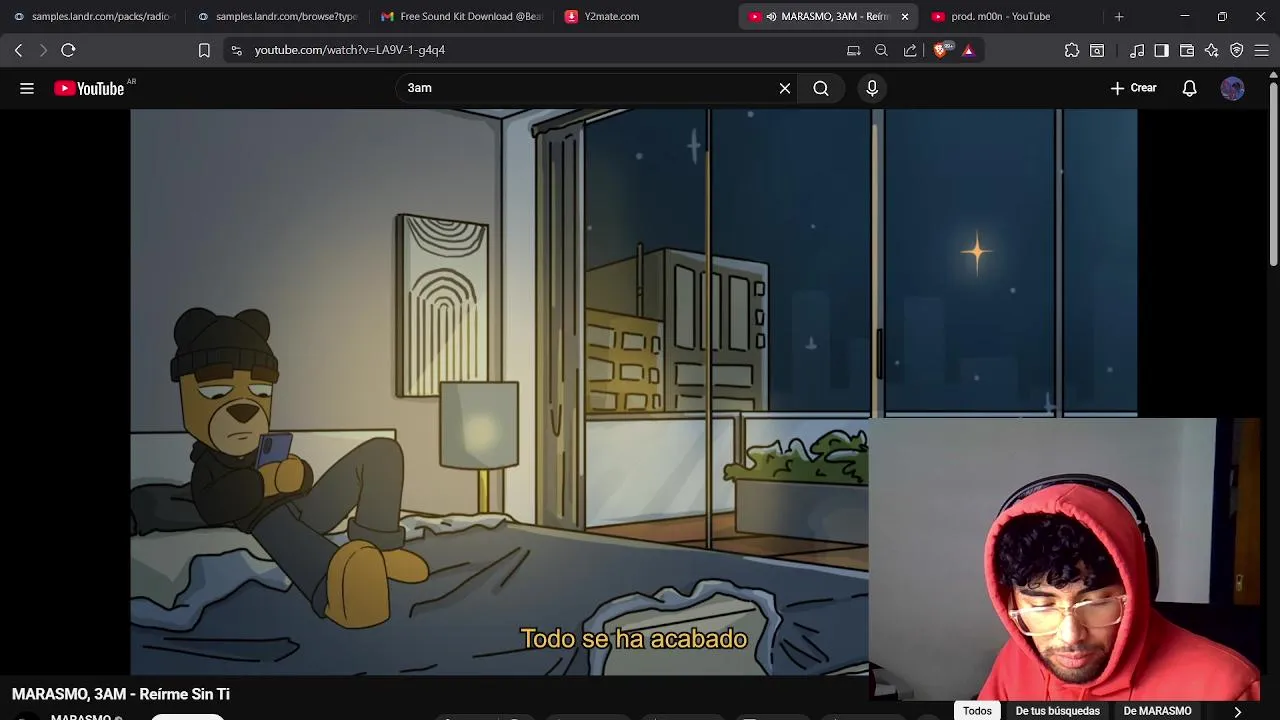1280x720 pixels.
Task: Mute the MARASMO tab via speaker icon
Action: coord(771,16)
